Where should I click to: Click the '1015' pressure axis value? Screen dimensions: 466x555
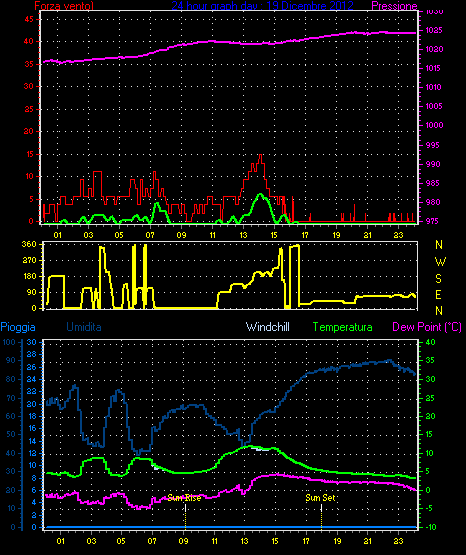[x=433, y=68]
